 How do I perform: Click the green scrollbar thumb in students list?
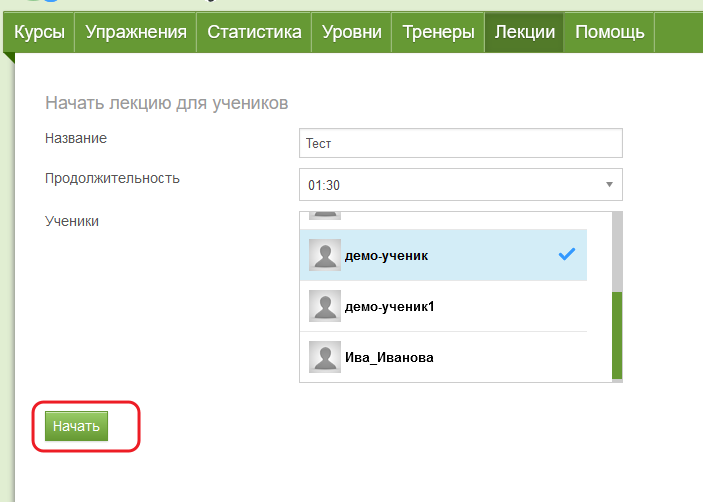617,335
